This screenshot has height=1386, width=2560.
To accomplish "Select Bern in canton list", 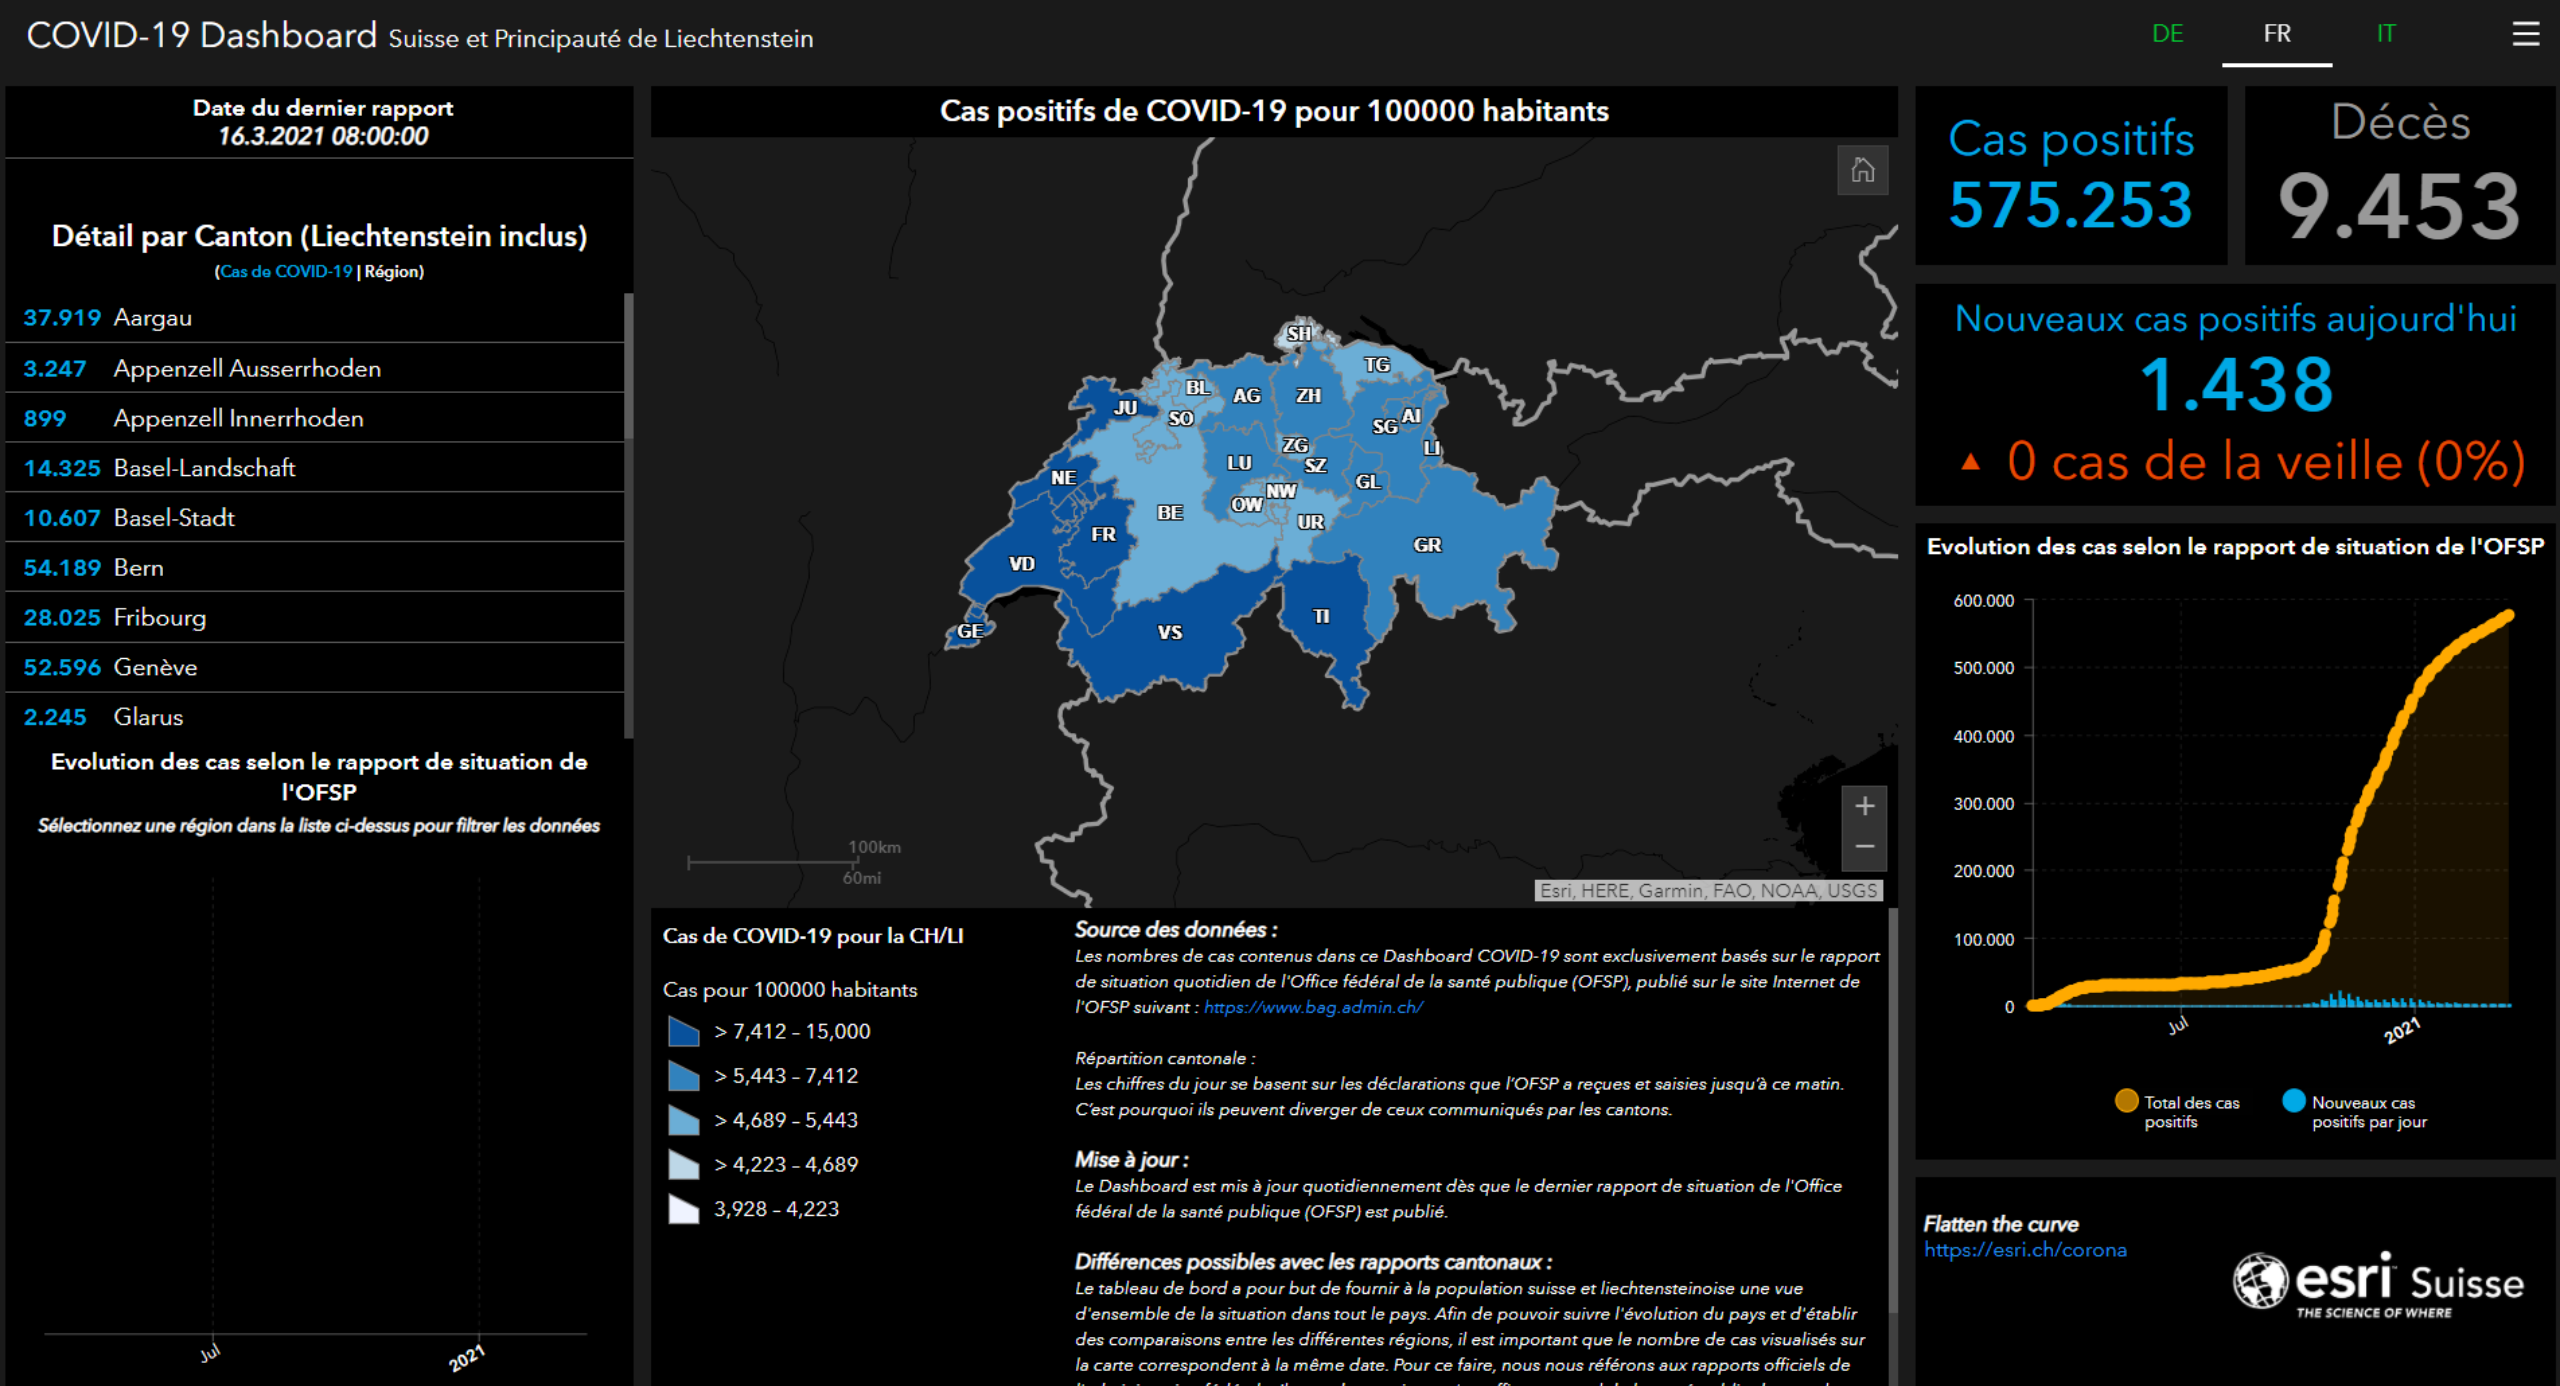I will click(x=315, y=568).
